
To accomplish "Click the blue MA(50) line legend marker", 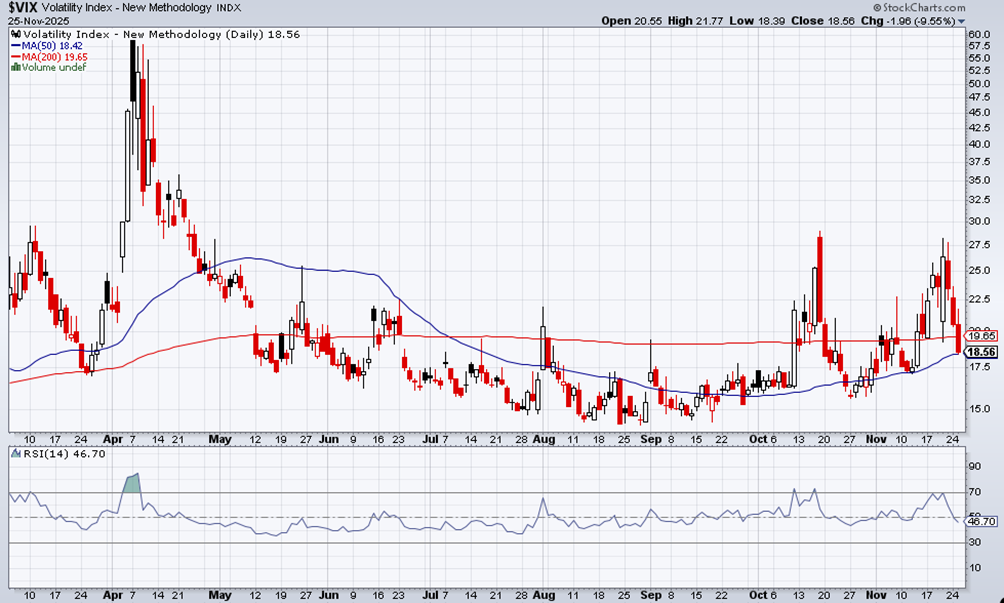I will (15, 46).
